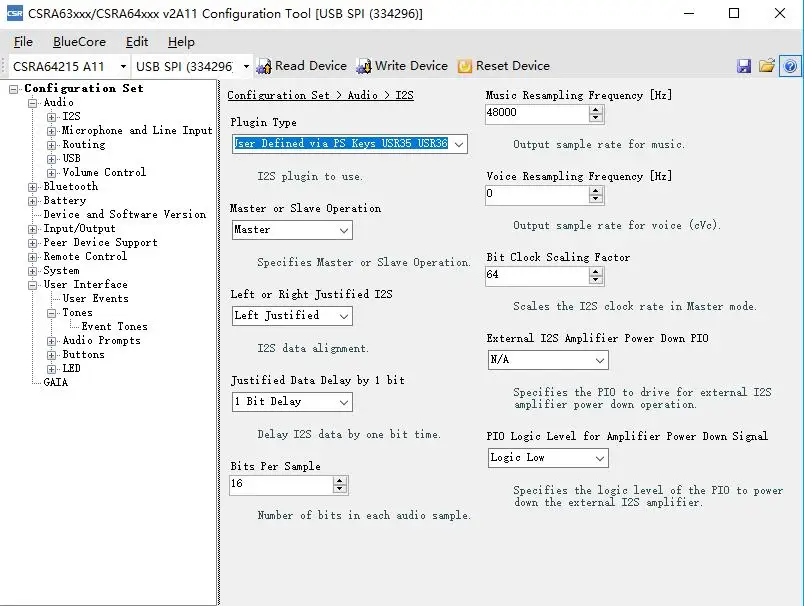Decrease the Music Resampling Frequency value
The image size is (804, 606).
(595, 118)
